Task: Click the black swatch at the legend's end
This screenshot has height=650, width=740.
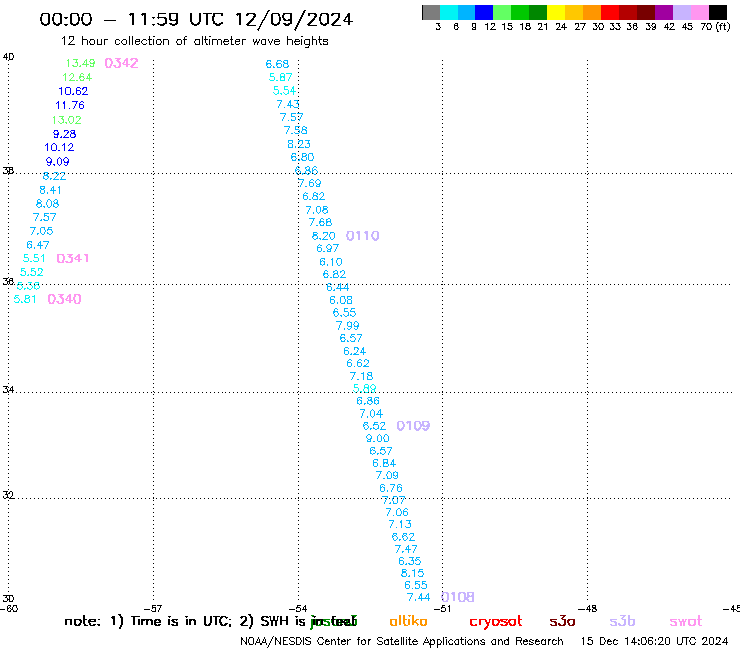Action: pyautogui.click(x=717, y=12)
